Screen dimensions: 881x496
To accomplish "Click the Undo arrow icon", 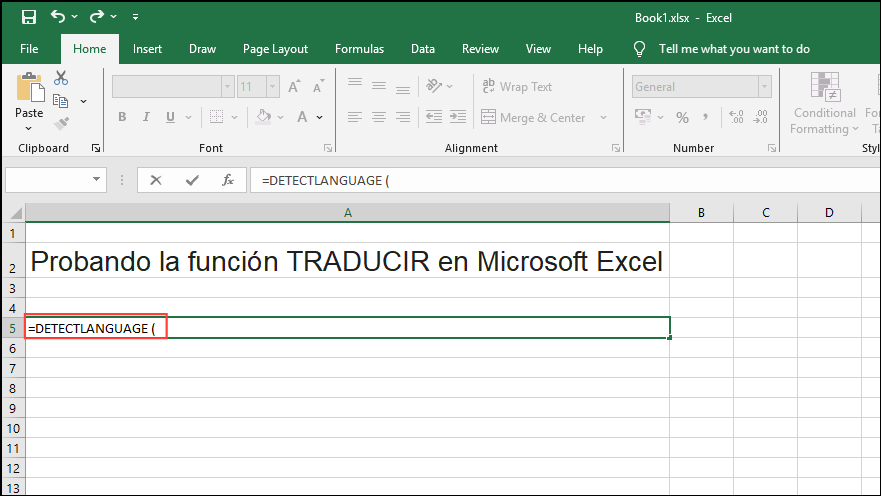I will (58, 17).
